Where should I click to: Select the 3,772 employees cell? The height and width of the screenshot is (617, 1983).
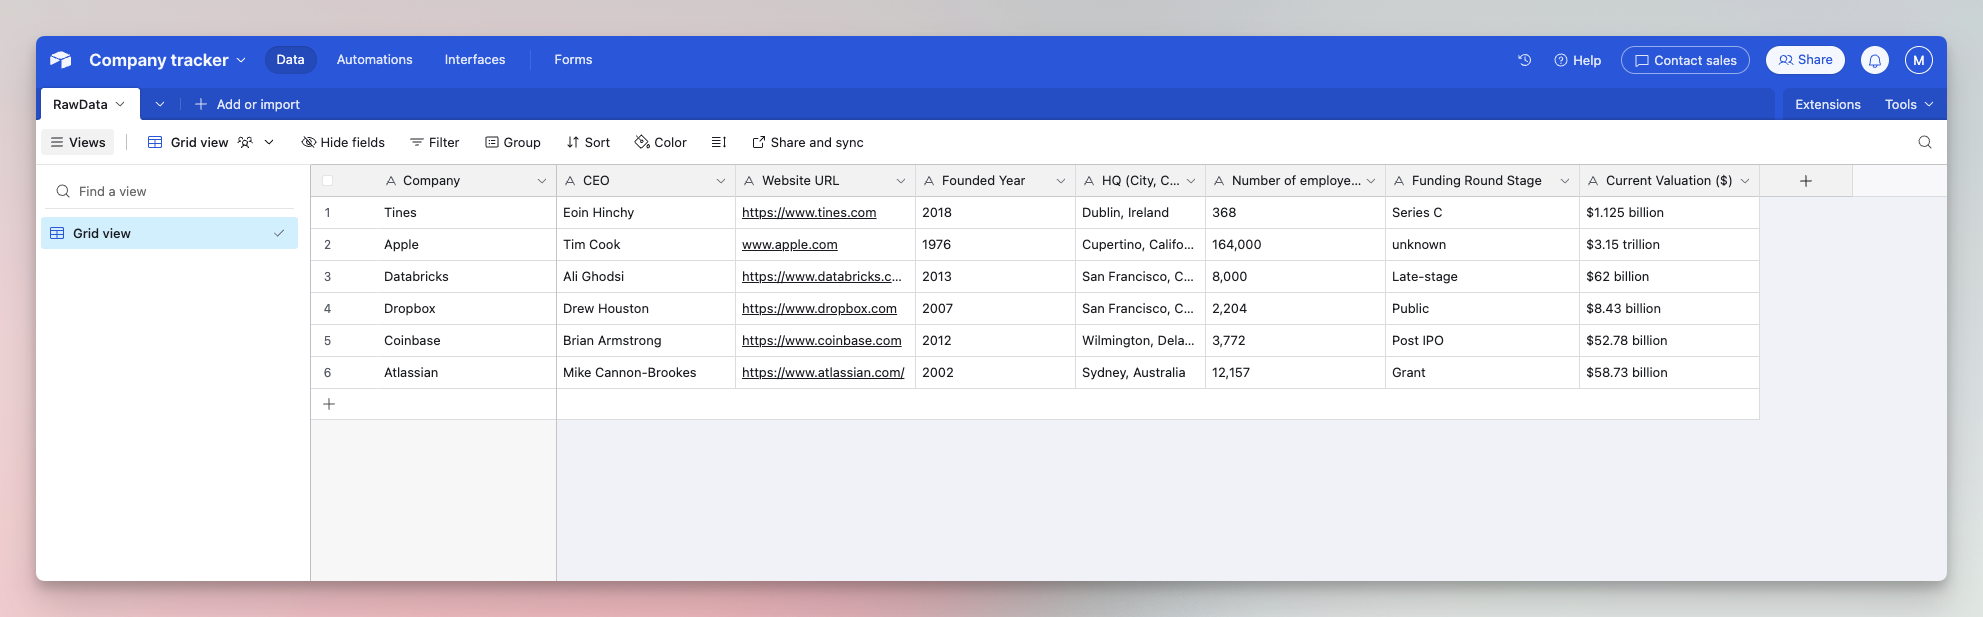[x=1295, y=341]
